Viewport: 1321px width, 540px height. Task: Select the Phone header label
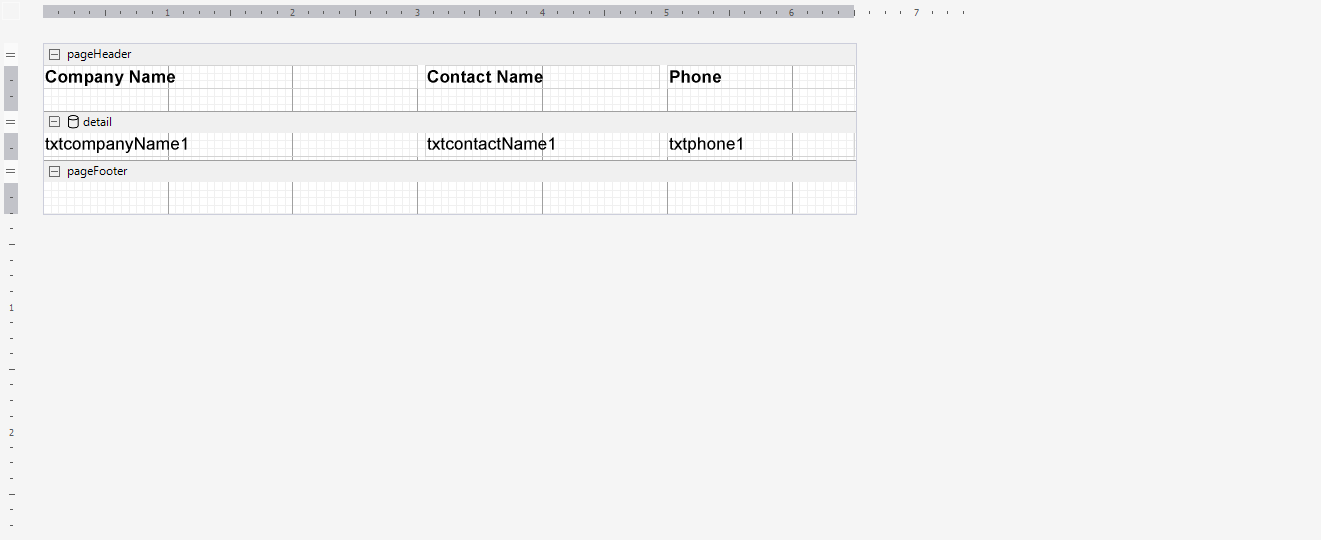pos(695,77)
